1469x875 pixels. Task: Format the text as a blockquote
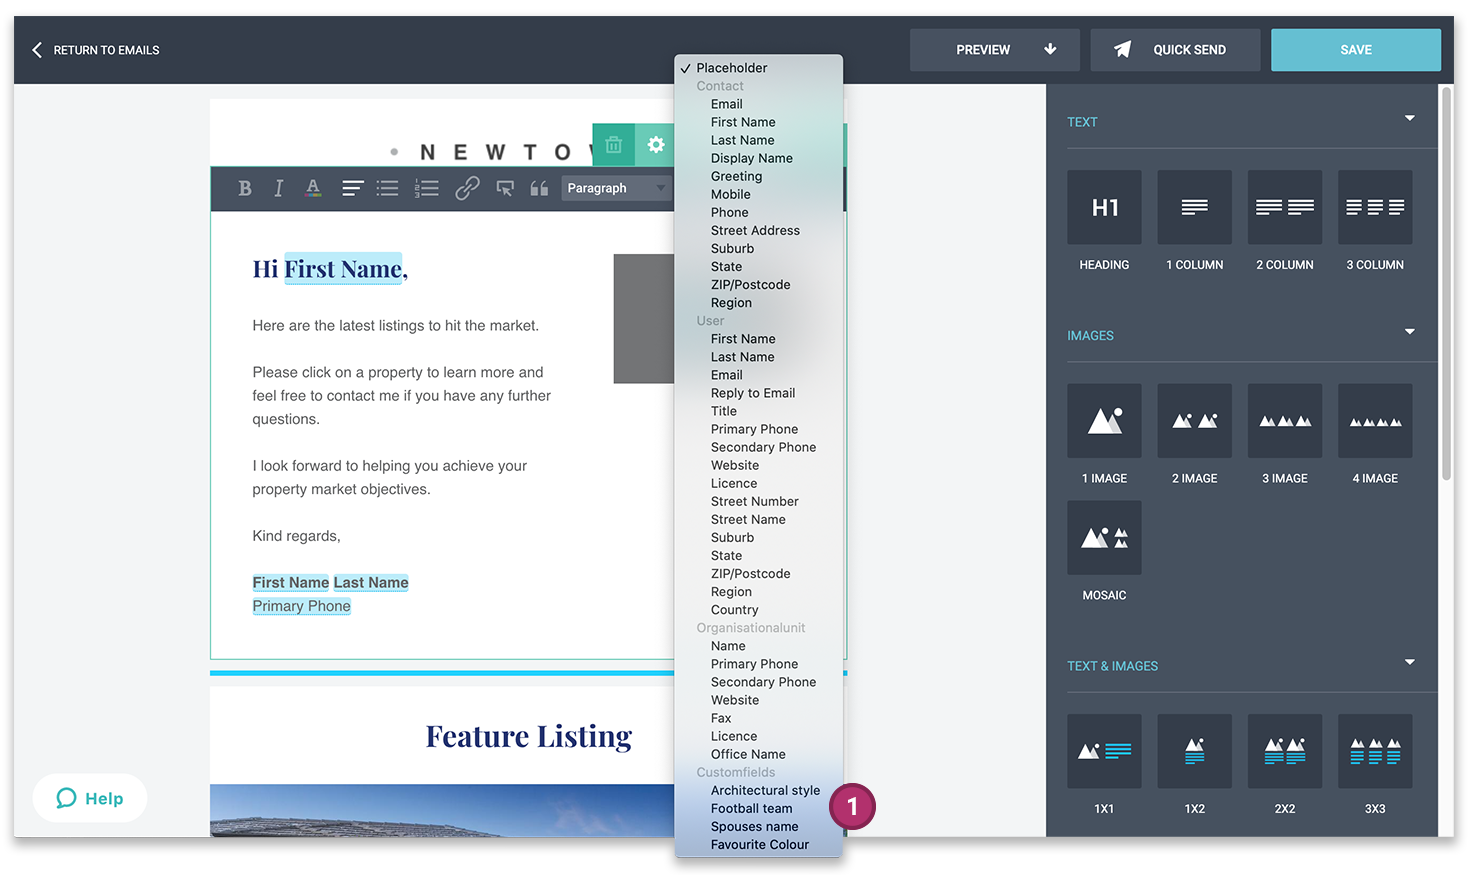539,188
